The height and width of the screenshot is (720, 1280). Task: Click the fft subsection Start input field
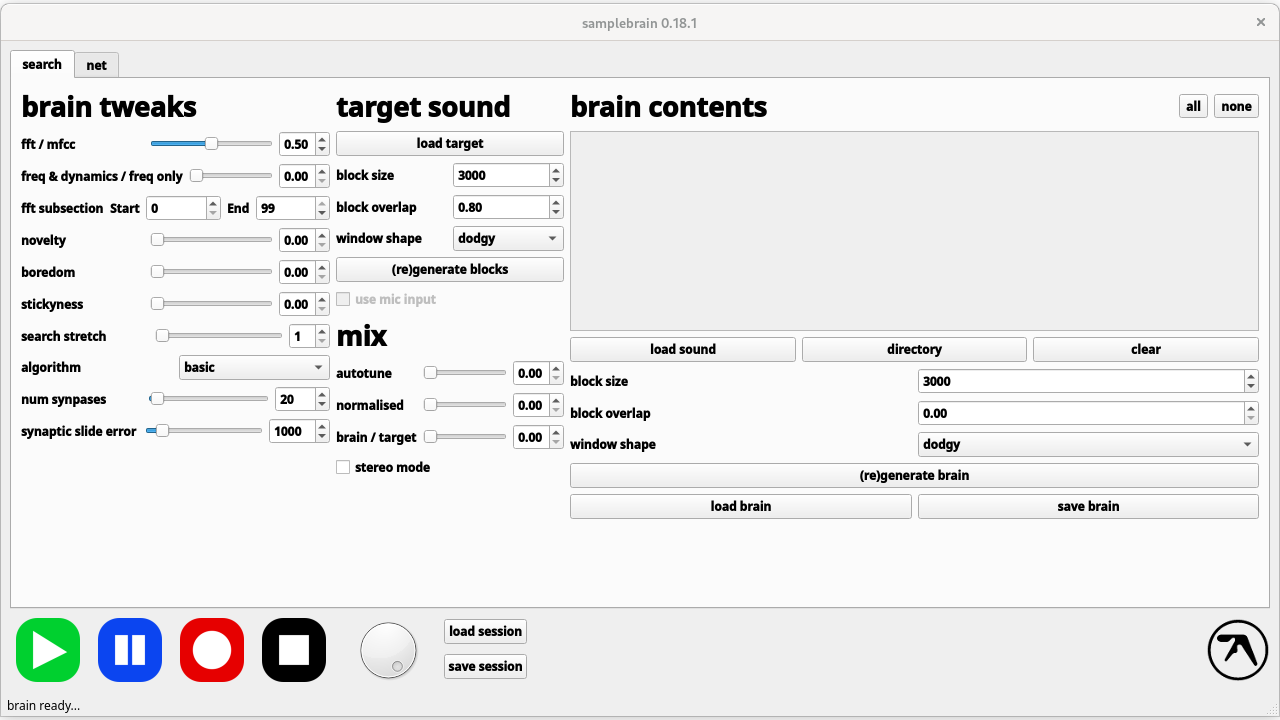176,208
